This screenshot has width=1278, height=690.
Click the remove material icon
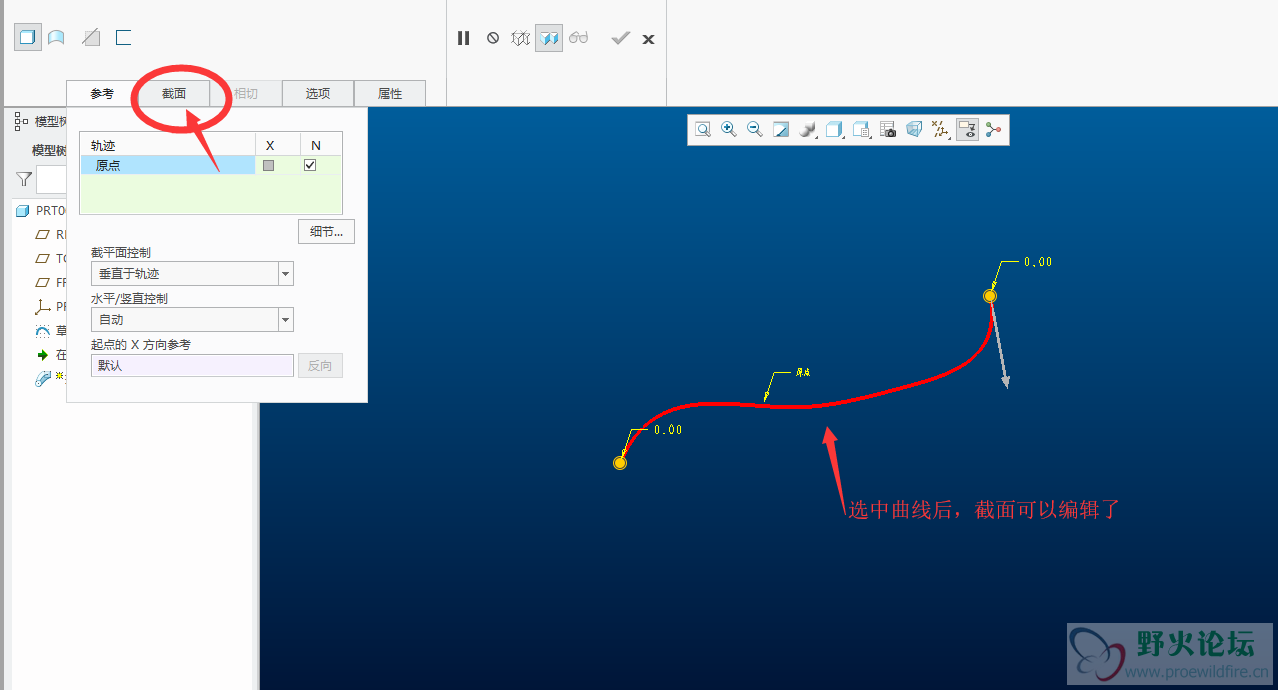pyautogui.click(x=91, y=38)
